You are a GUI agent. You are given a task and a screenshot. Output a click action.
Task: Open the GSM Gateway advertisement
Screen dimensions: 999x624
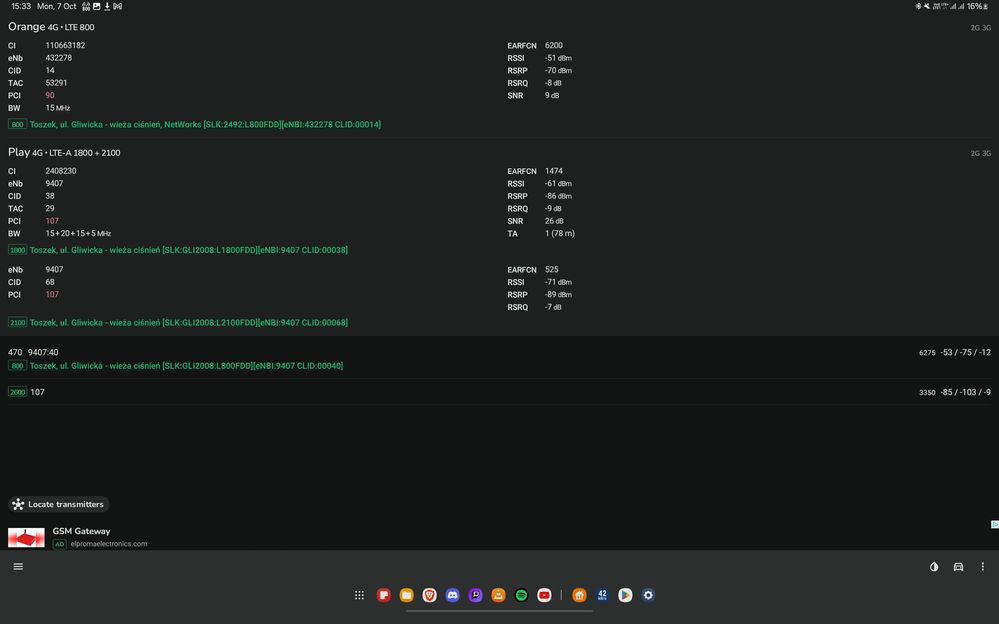(81, 532)
